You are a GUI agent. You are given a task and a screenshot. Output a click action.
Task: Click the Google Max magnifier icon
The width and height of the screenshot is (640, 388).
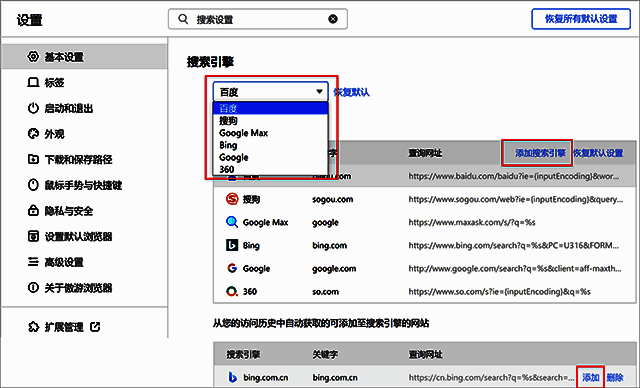coord(232,222)
